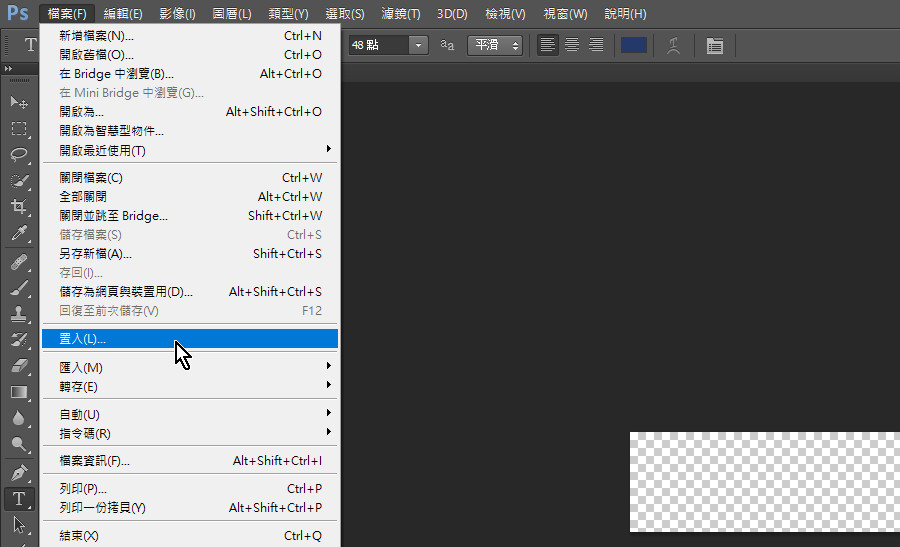Select the Spot Healing Brush tool
The height and width of the screenshot is (547, 900).
pos(19,262)
